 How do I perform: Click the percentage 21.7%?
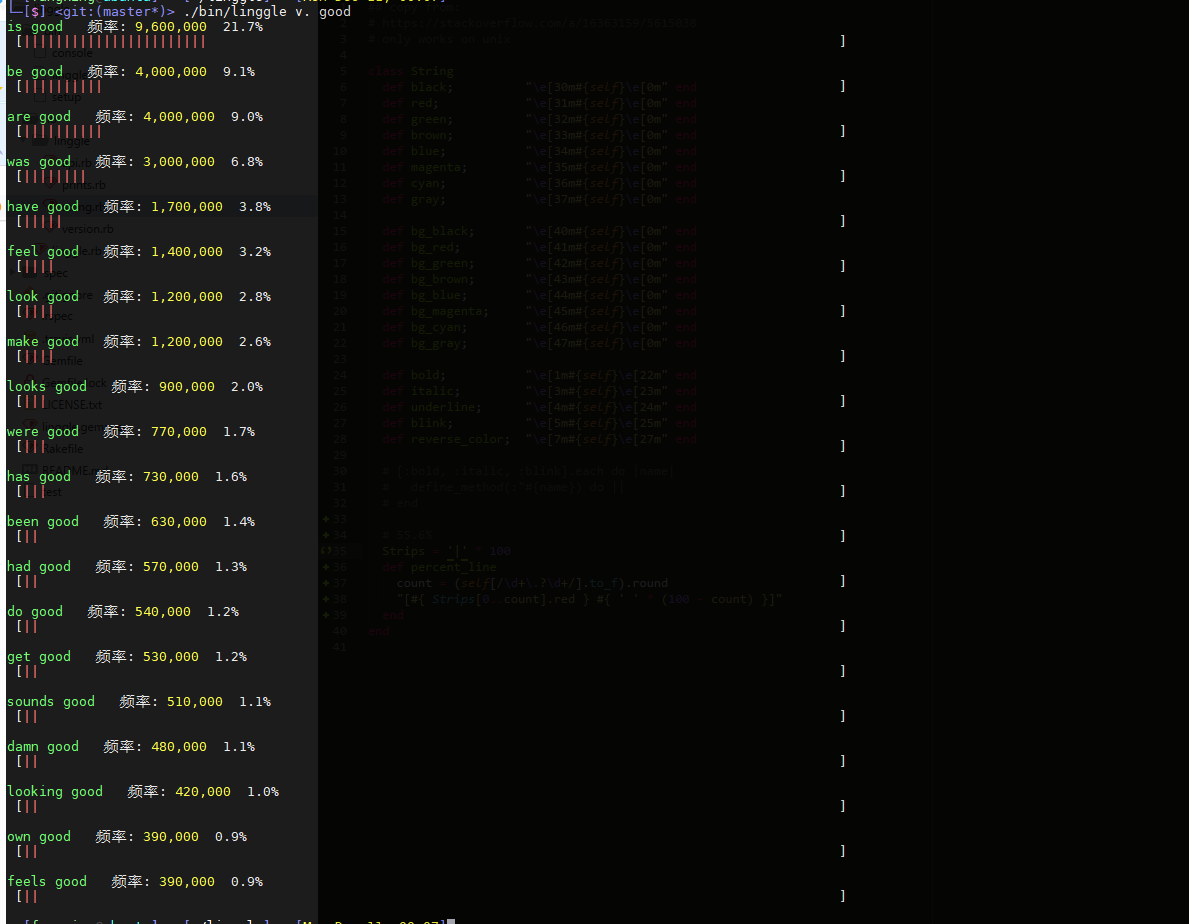pos(243,27)
